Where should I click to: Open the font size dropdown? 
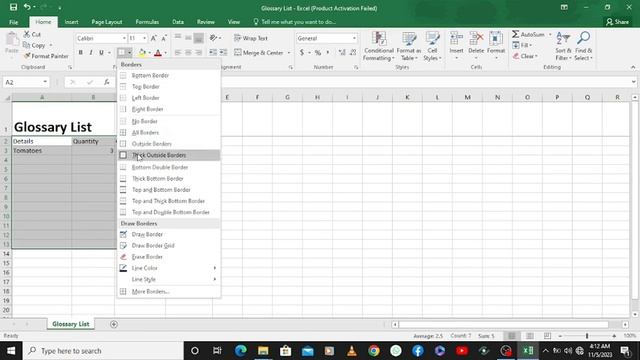click(144, 38)
